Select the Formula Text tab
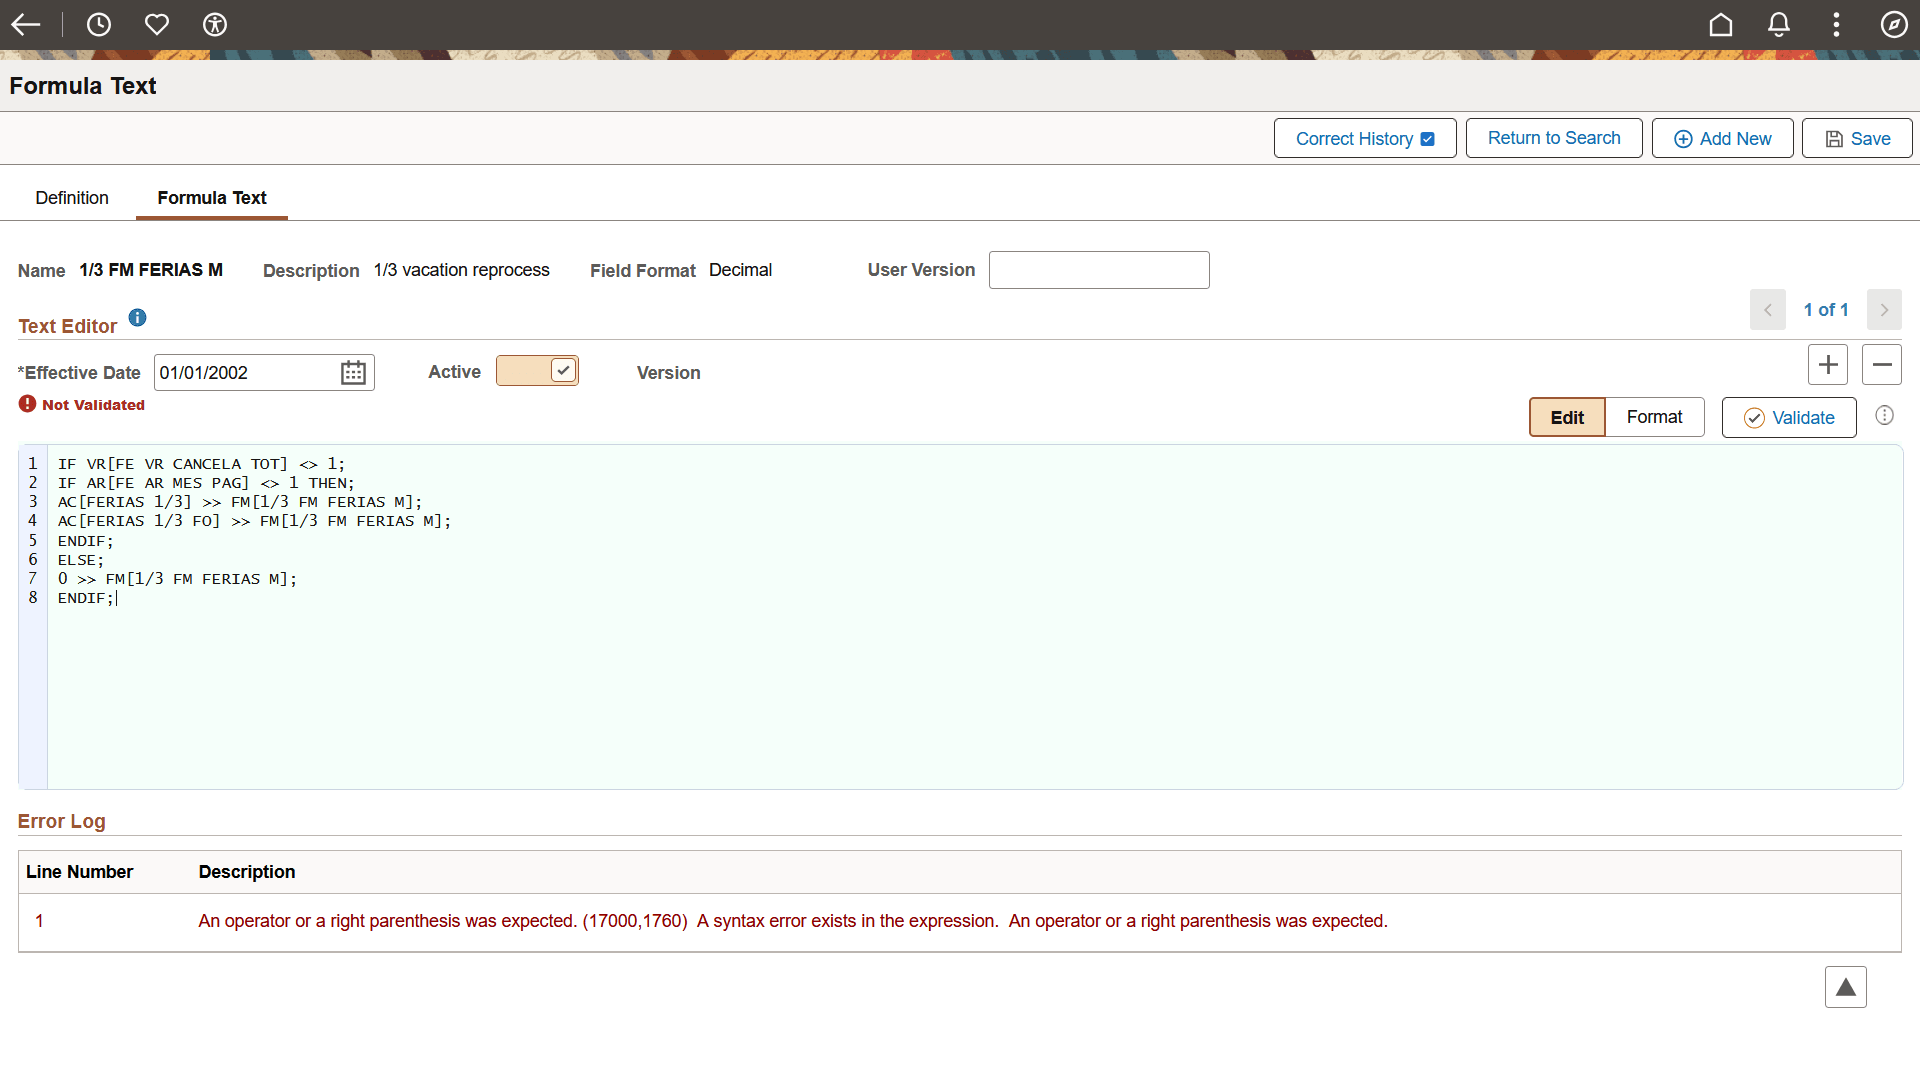Image resolution: width=1920 pixels, height=1080 pixels. (x=211, y=198)
